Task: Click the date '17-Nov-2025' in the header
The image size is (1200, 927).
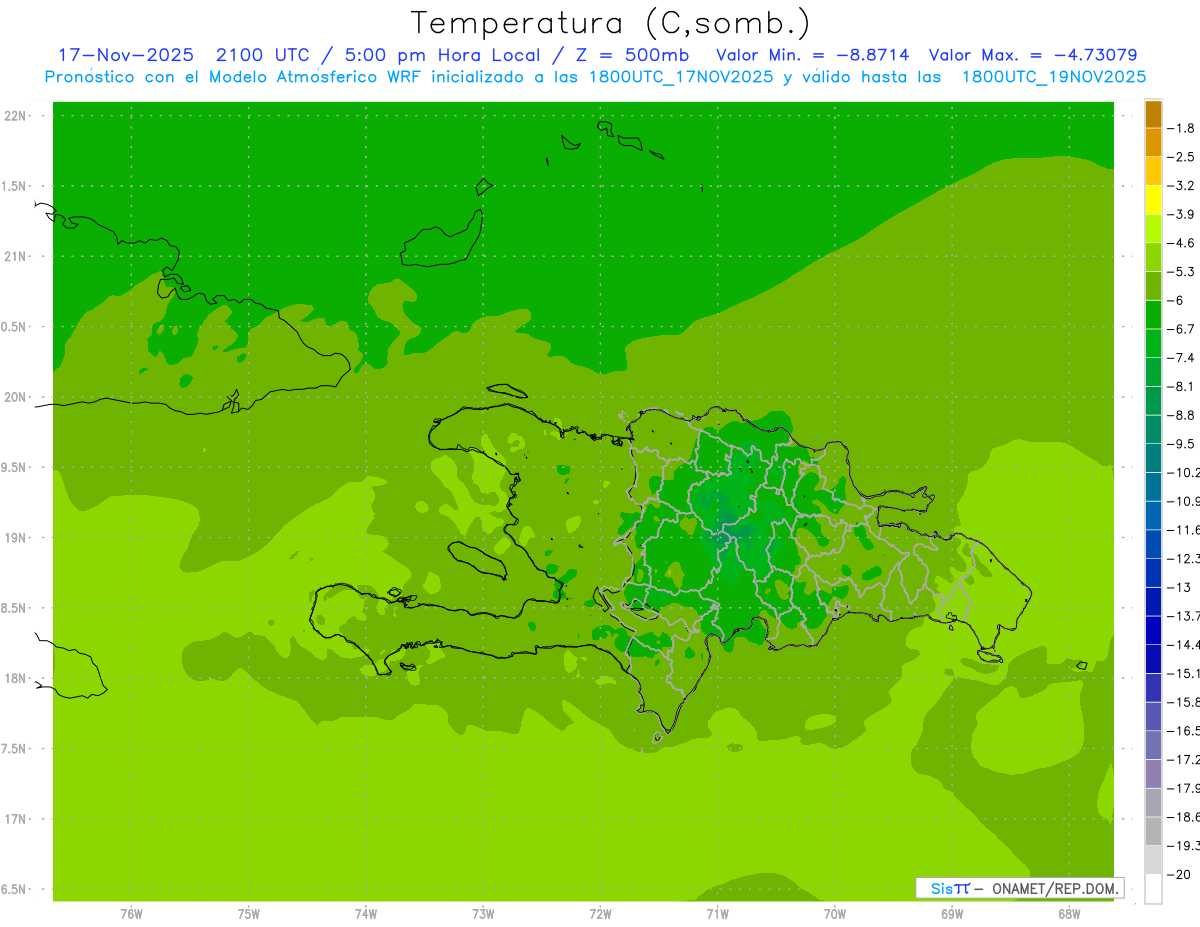Action: (x=125, y=55)
